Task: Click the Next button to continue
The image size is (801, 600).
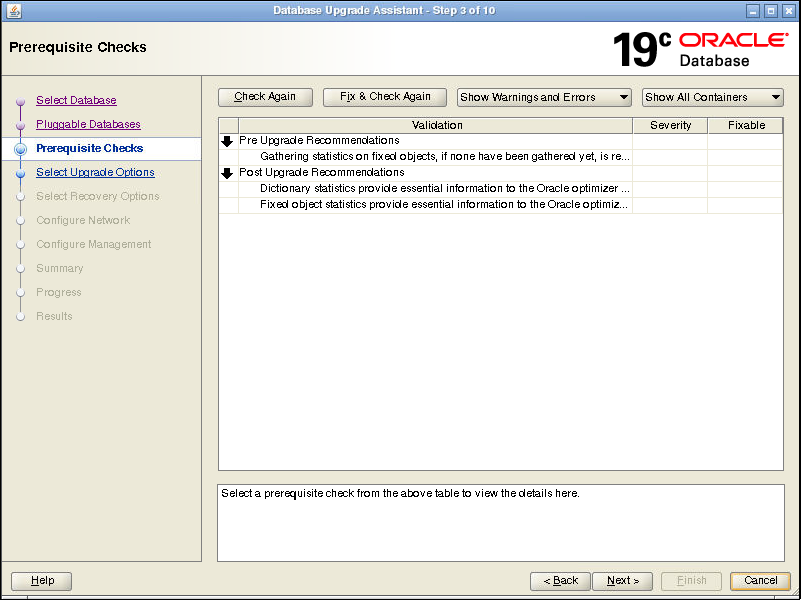Action: [x=622, y=581]
